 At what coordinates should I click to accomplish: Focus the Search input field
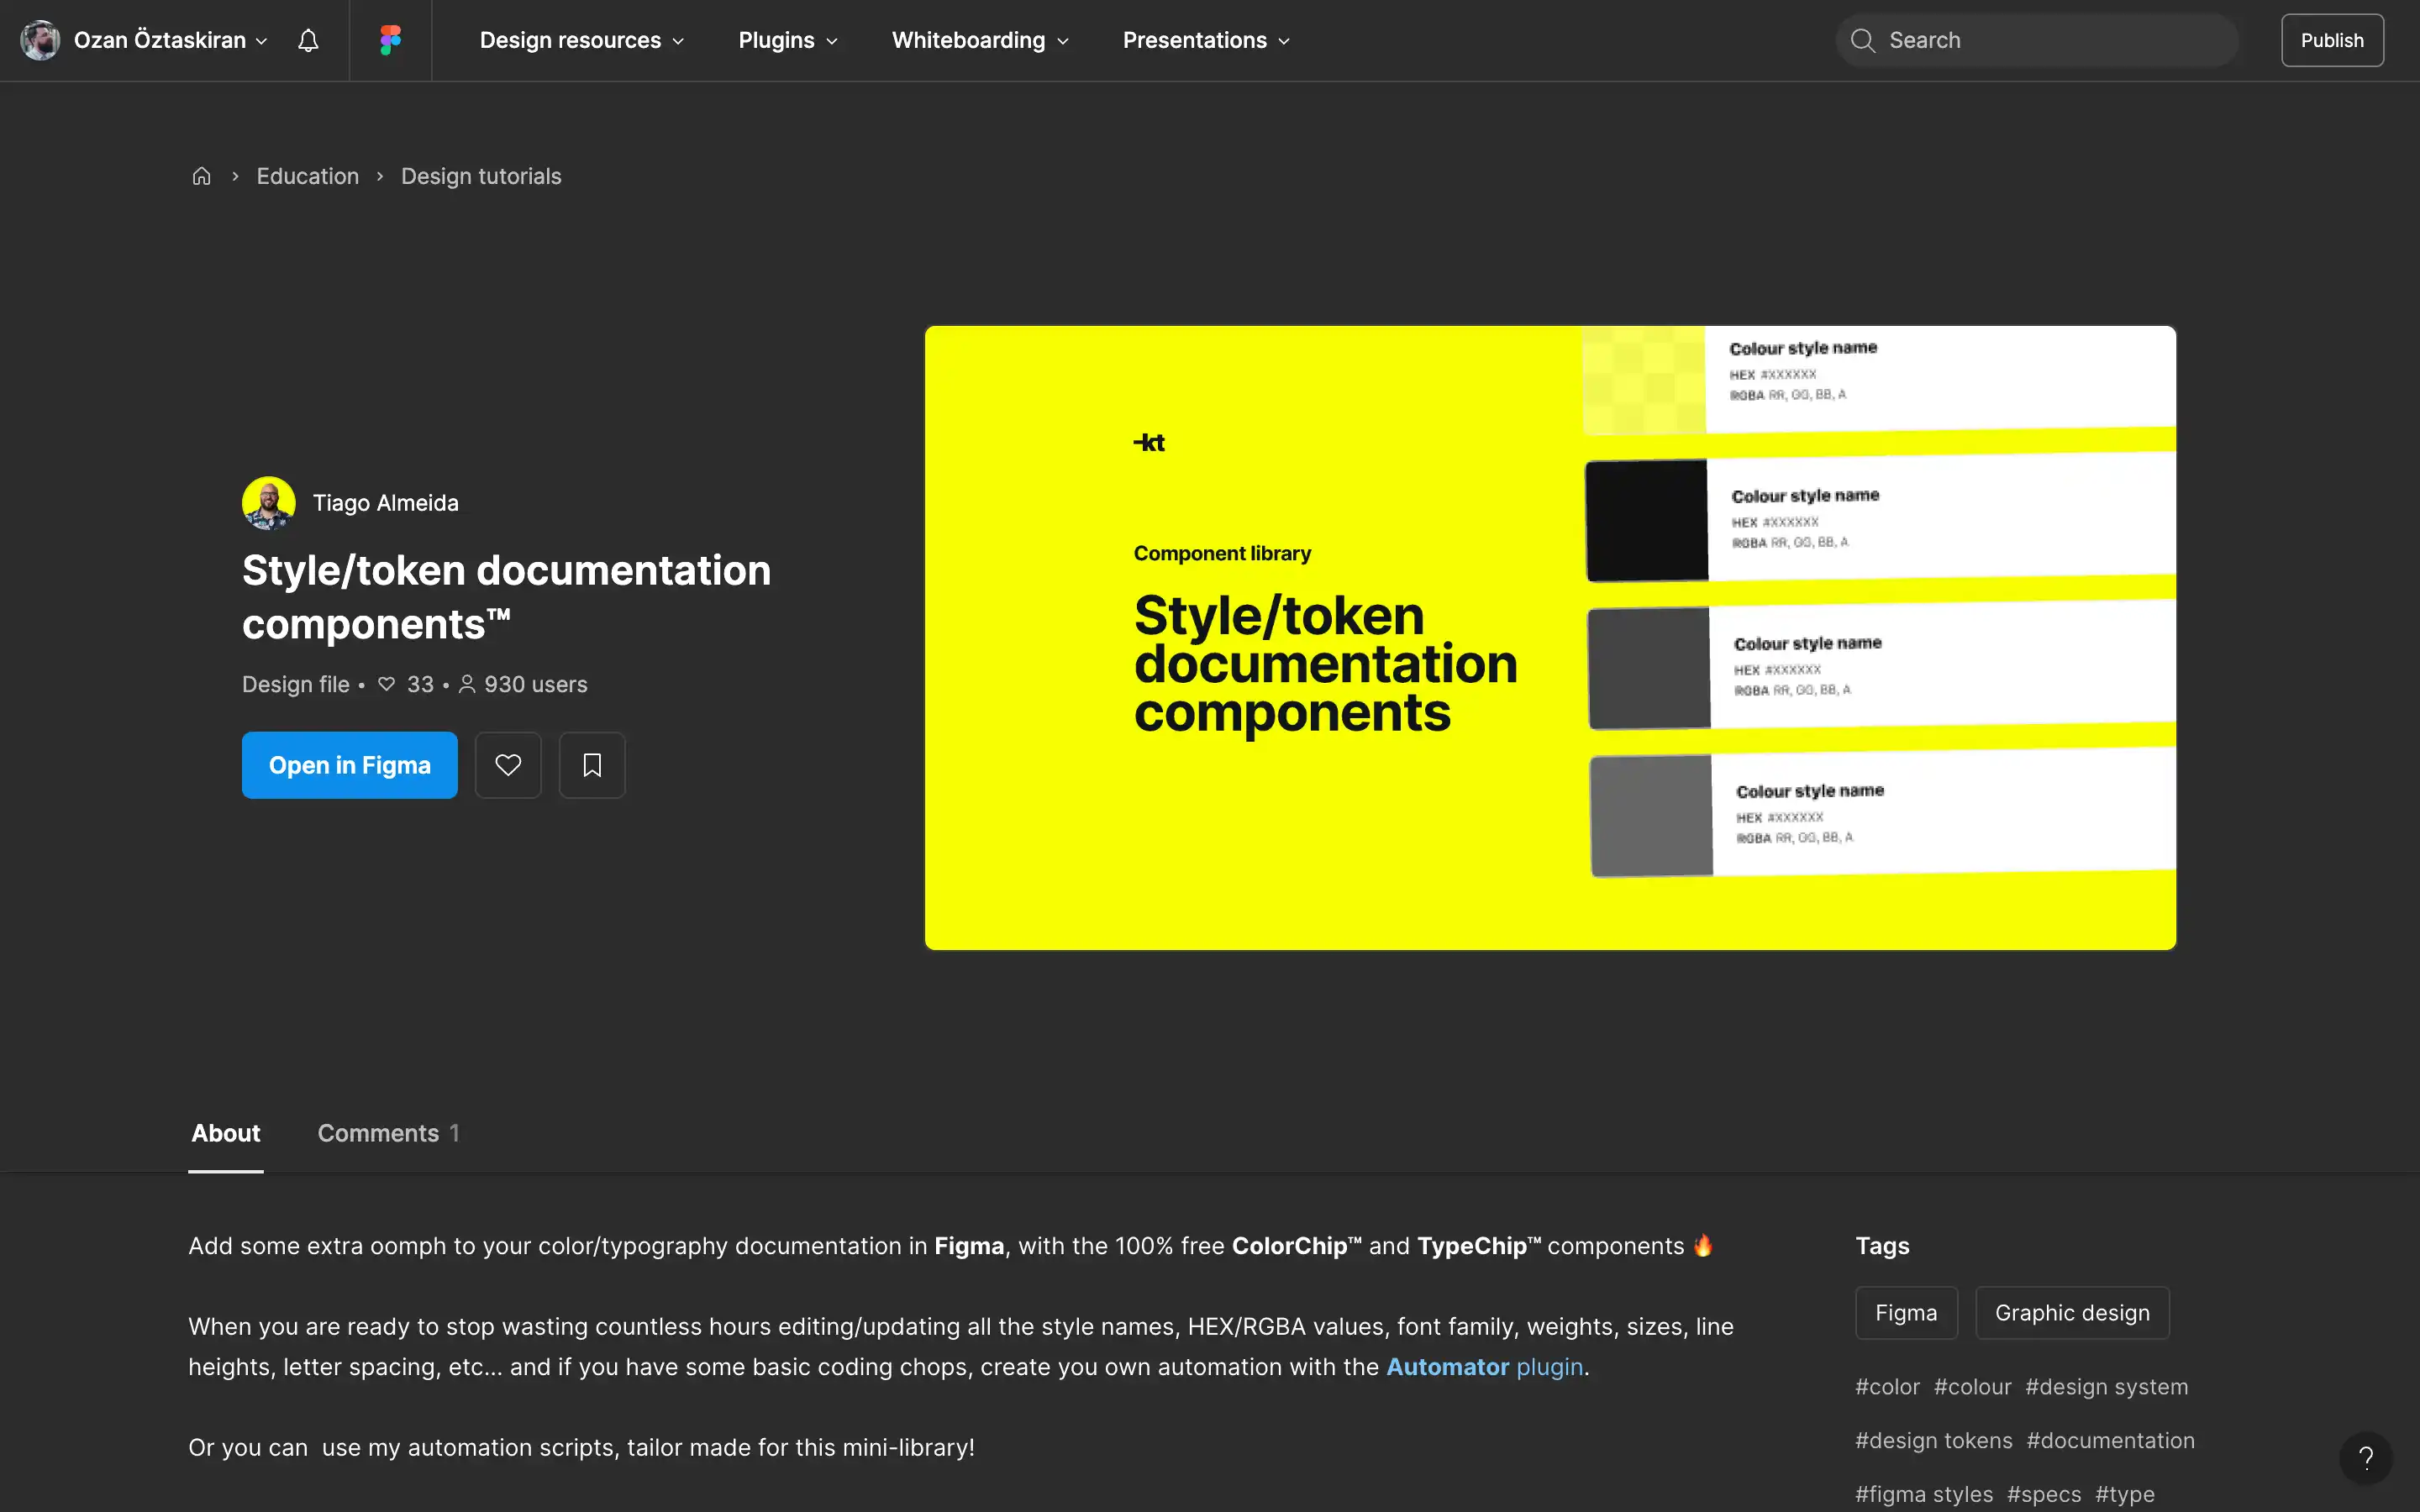click(2036, 40)
